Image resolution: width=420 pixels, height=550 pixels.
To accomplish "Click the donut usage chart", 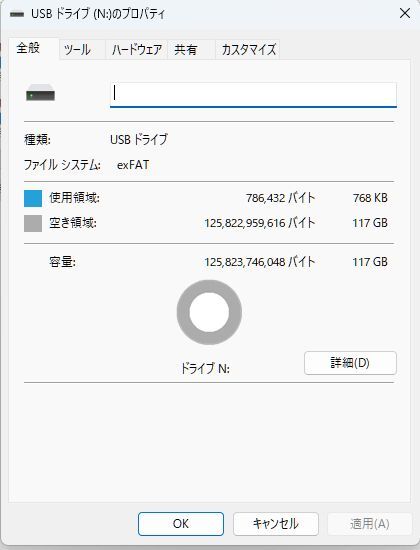I will [209, 312].
